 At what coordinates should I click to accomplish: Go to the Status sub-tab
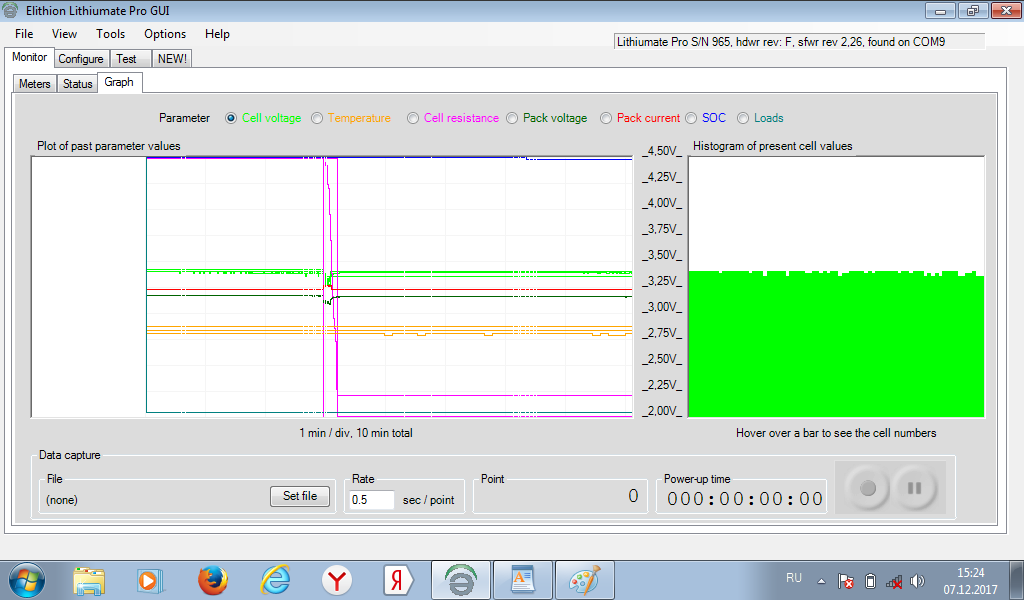pyautogui.click(x=78, y=84)
